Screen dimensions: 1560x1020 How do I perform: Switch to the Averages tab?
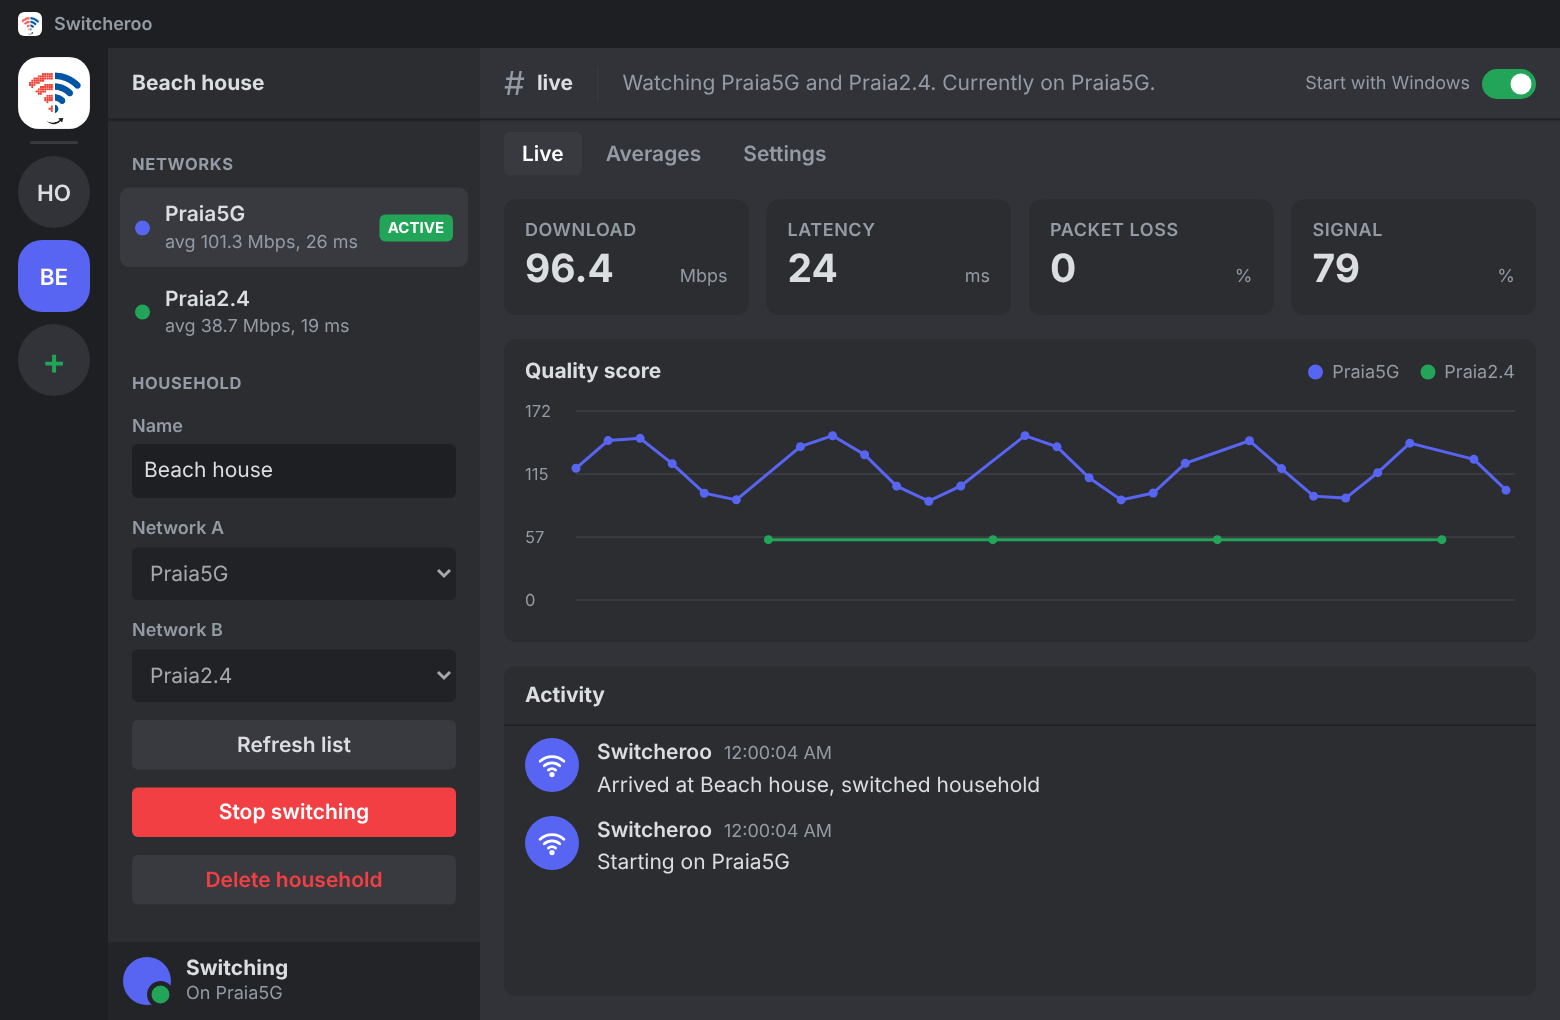(653, 154)
